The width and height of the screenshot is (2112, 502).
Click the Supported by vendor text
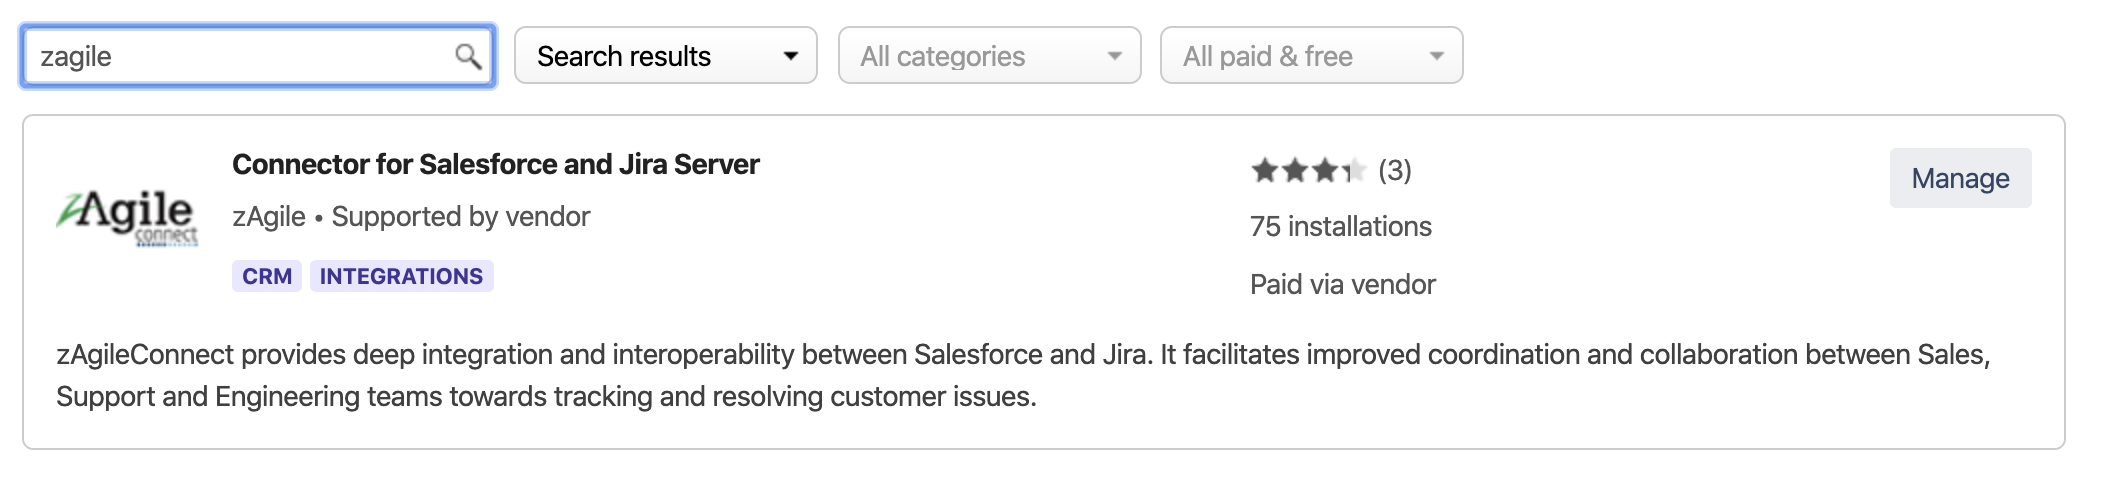461,217
